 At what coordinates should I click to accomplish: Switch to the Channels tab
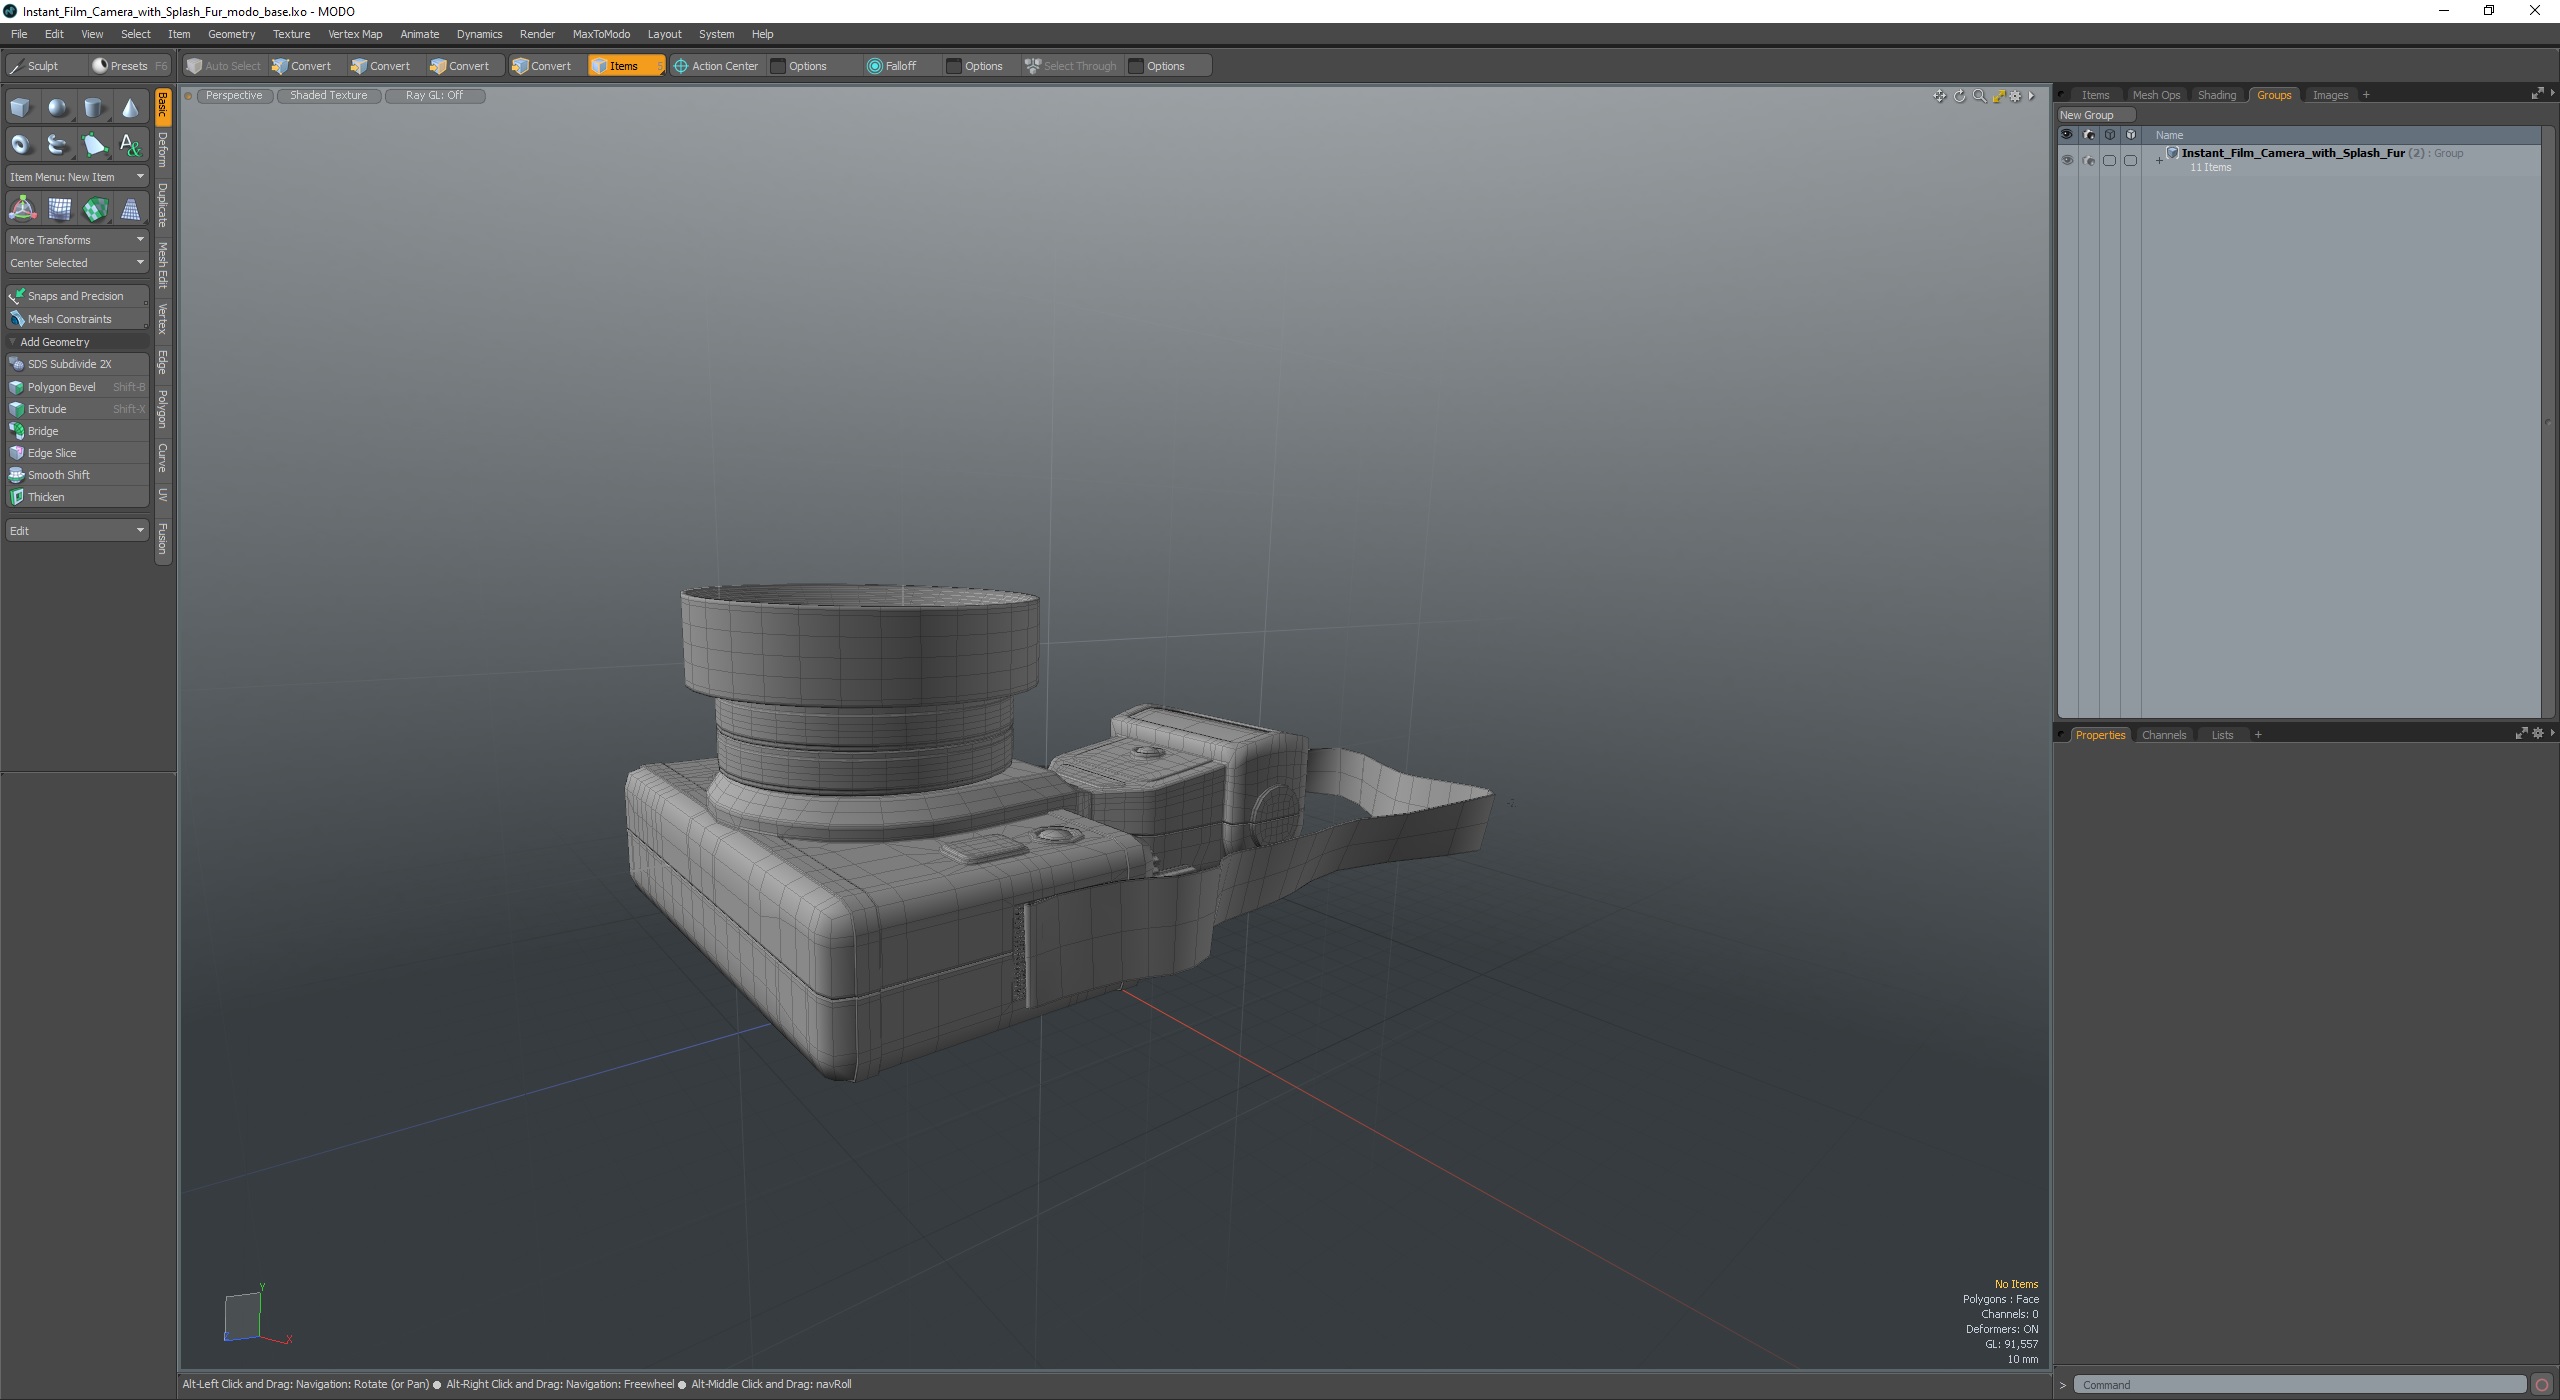tap(2163, 735)
